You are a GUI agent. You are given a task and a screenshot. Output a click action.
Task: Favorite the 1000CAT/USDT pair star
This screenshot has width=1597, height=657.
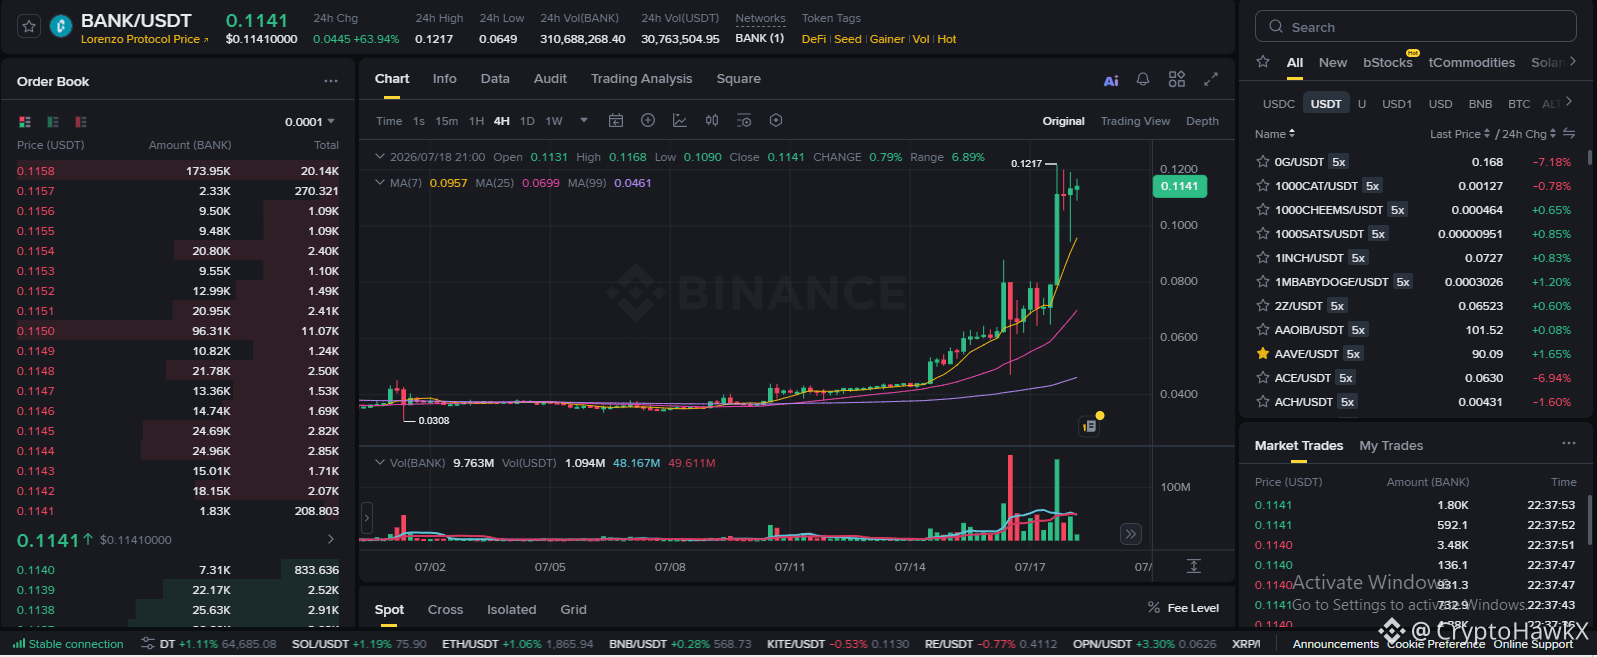click(x=1263, y=185)
